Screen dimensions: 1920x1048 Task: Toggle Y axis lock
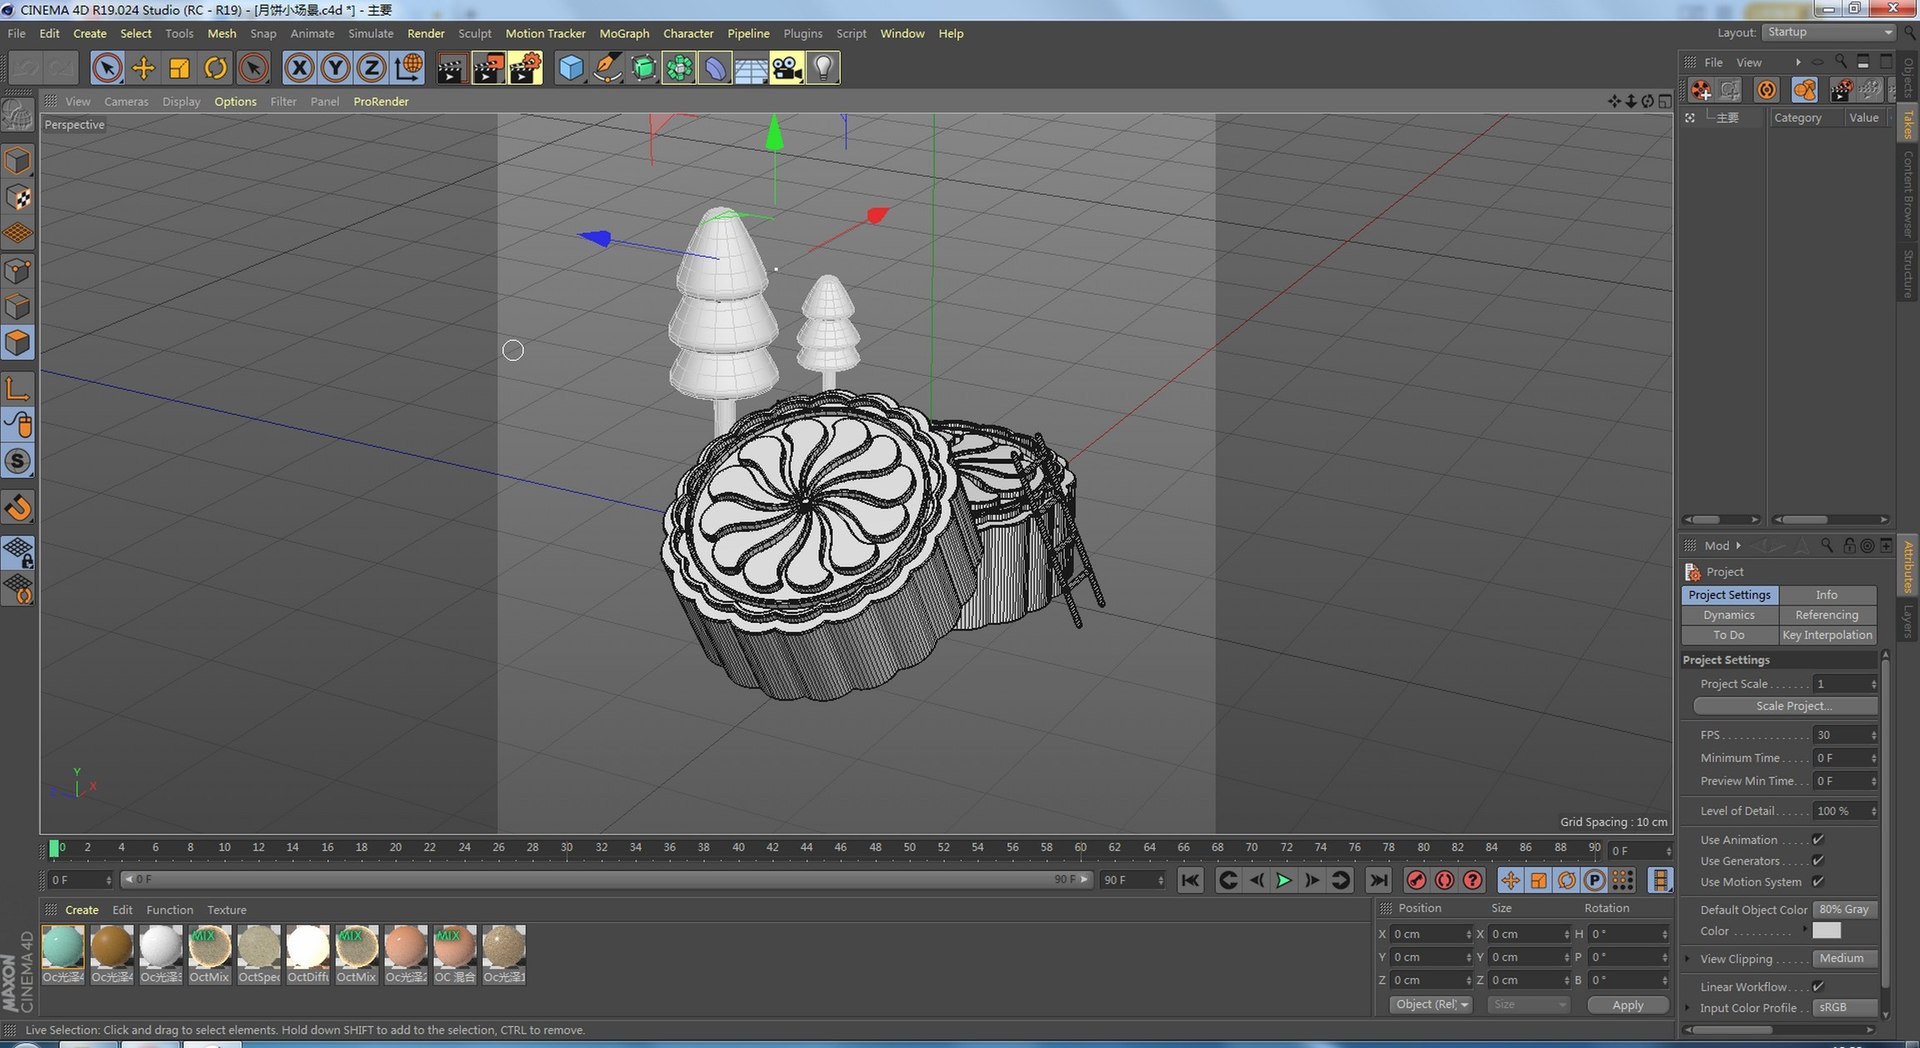[335, 68]
